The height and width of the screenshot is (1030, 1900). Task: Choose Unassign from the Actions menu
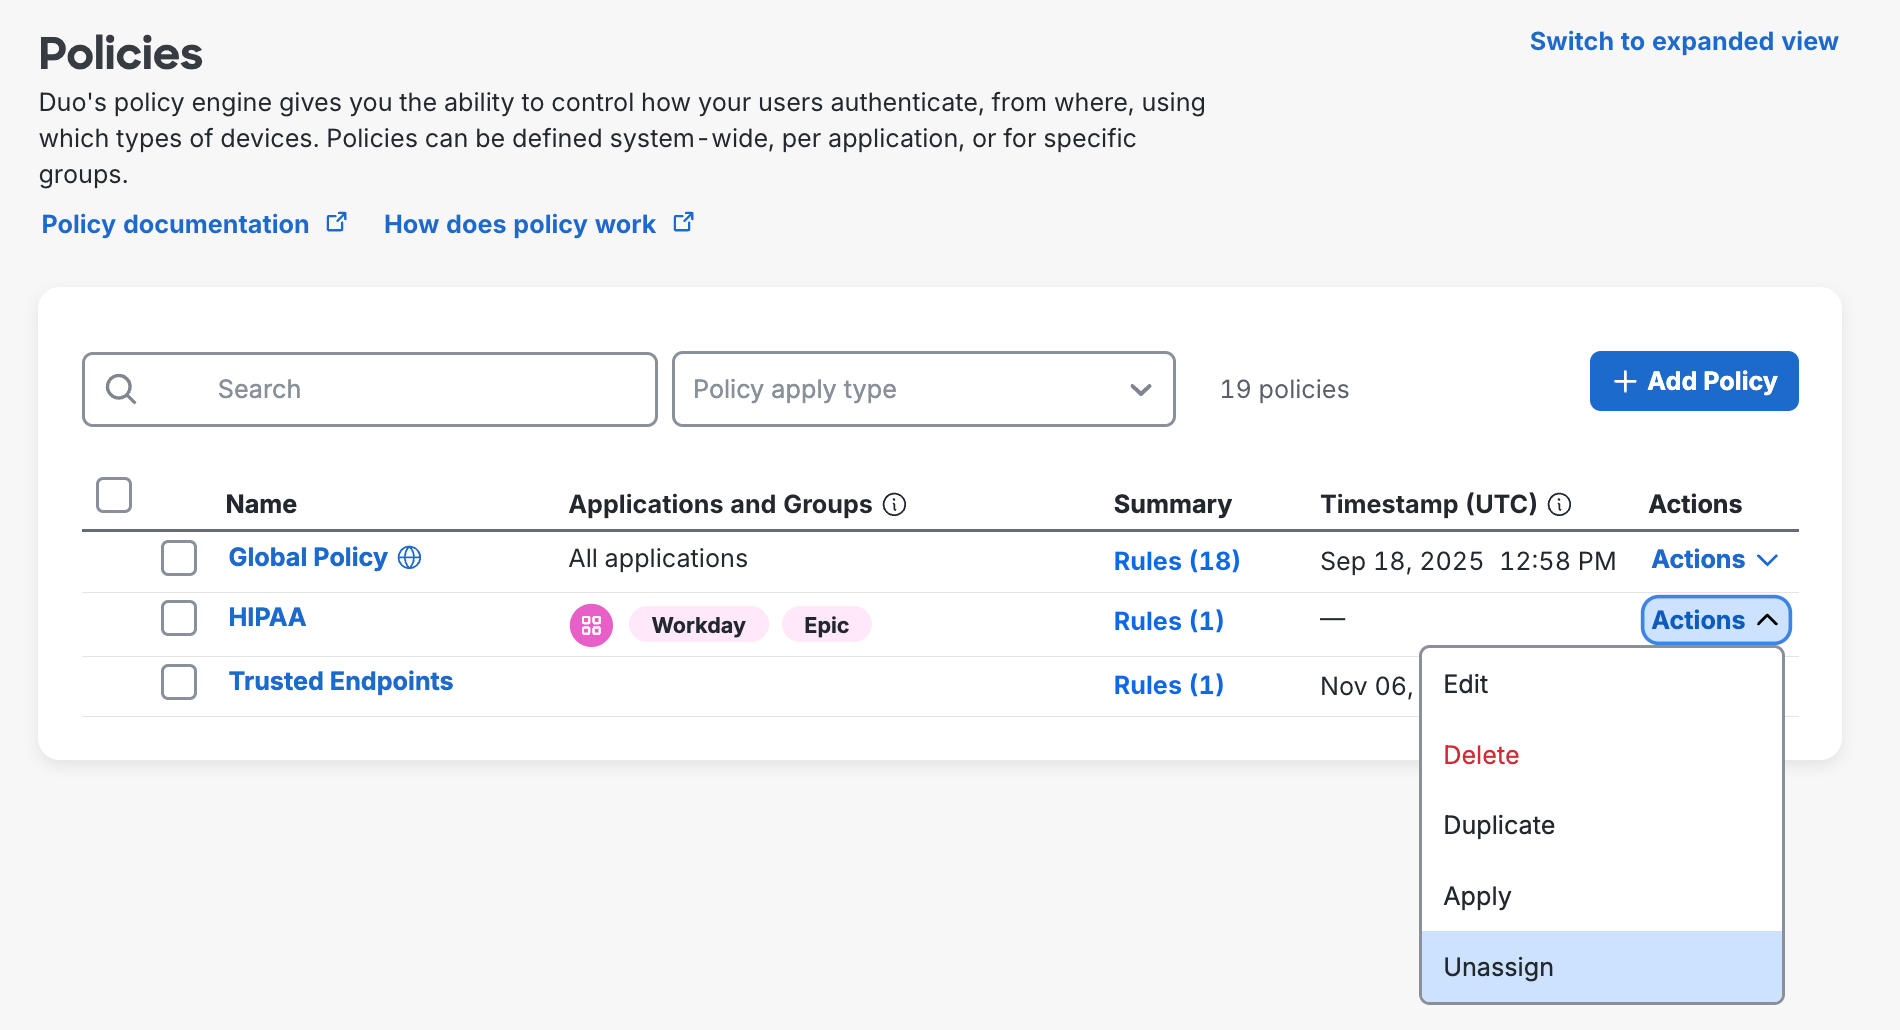tap(1497, 966)
